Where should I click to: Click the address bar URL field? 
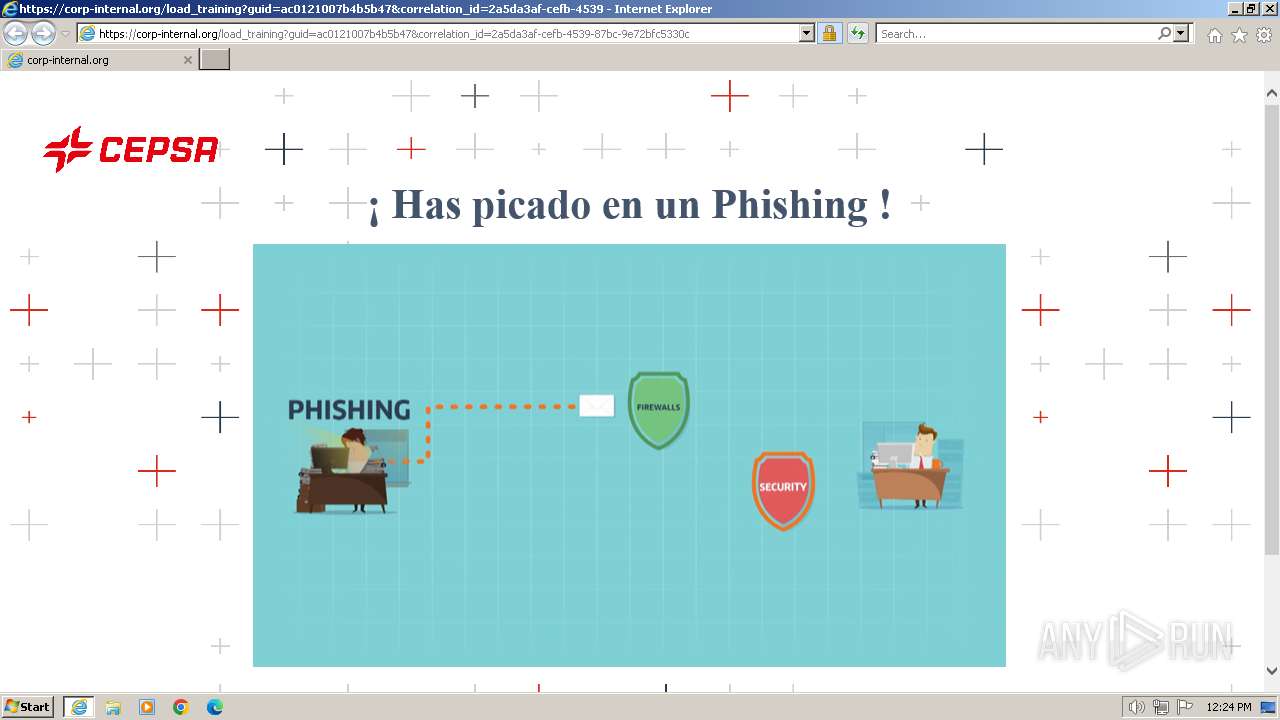[438, 33]
